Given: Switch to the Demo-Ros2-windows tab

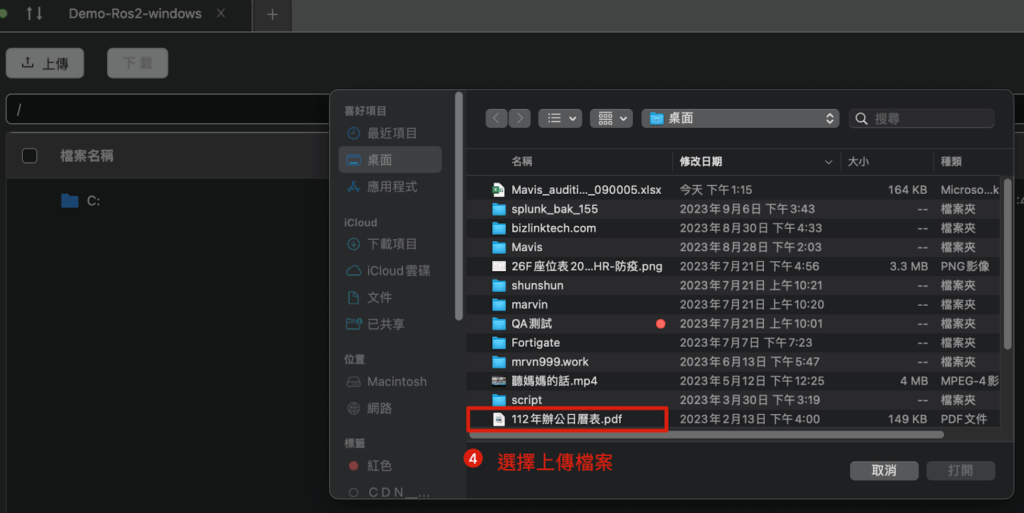Looking at the screenshot, I should click(135, 14).
